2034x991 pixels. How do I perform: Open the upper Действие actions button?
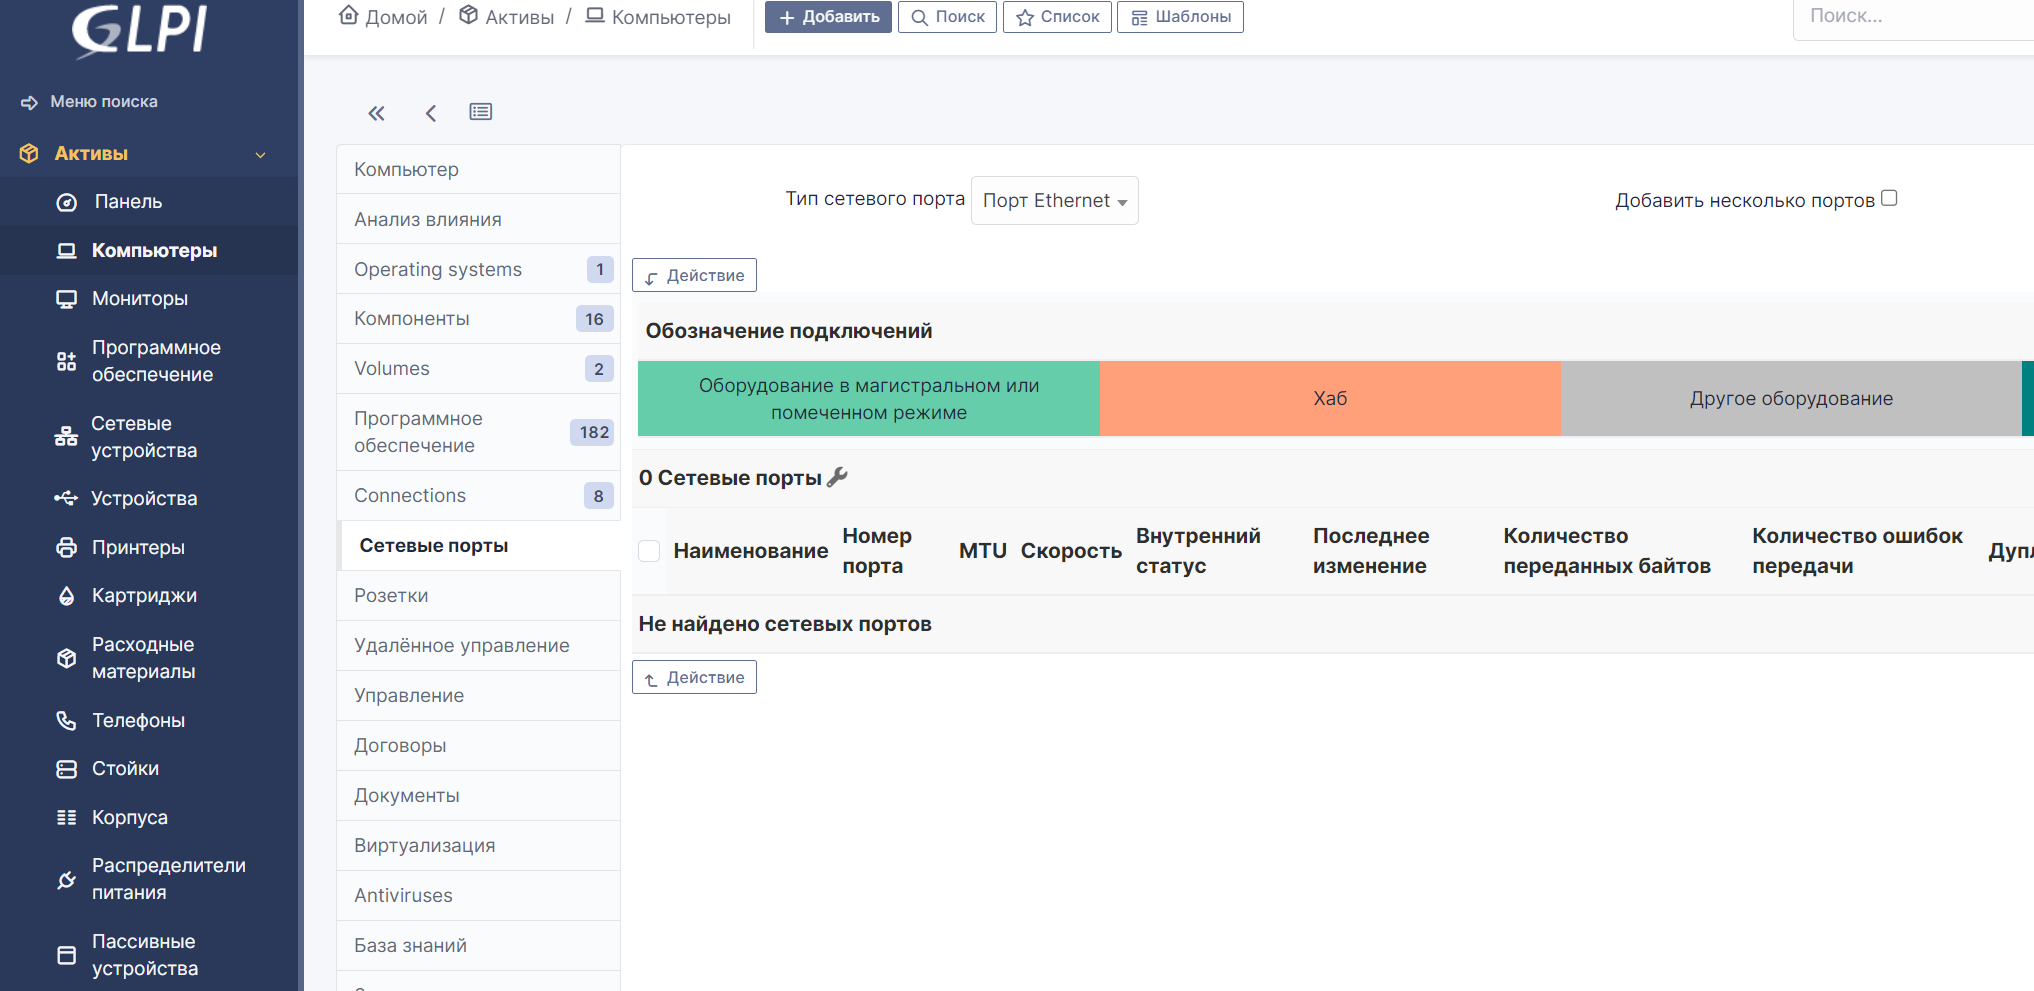(694, 275)
